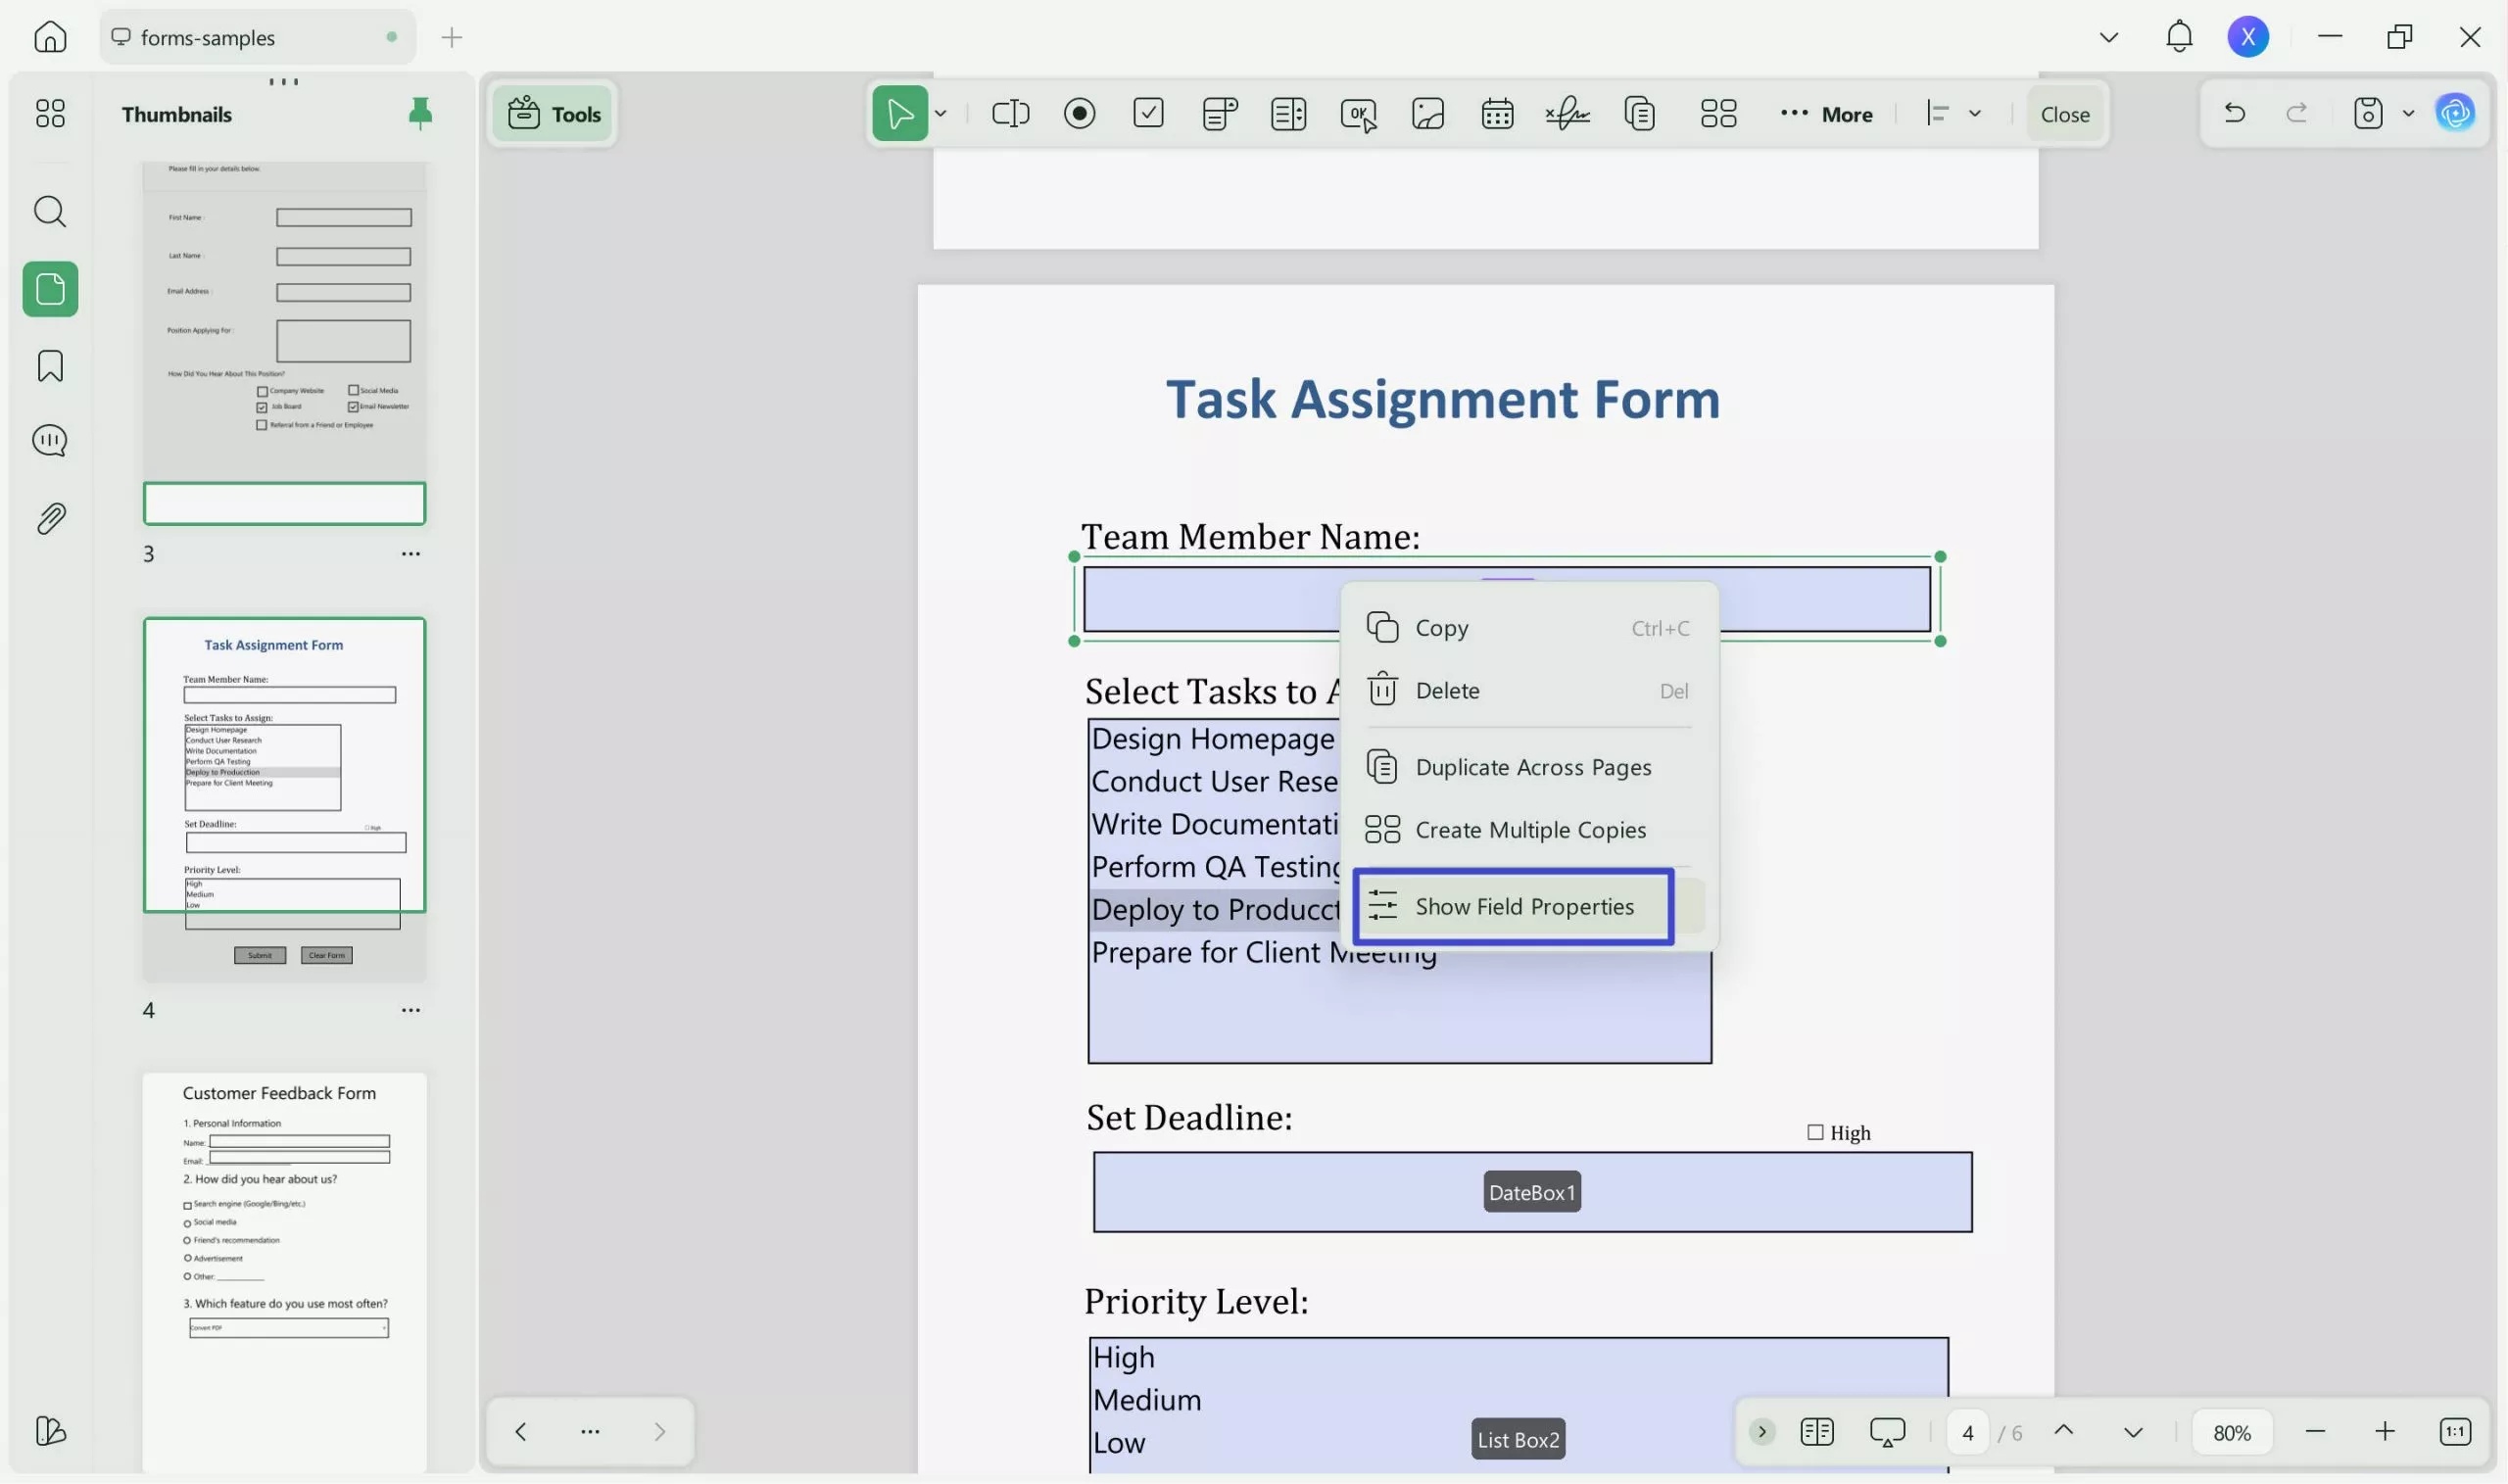Select the image field tool
2508x1484 pixels.
coord(1427,114)
